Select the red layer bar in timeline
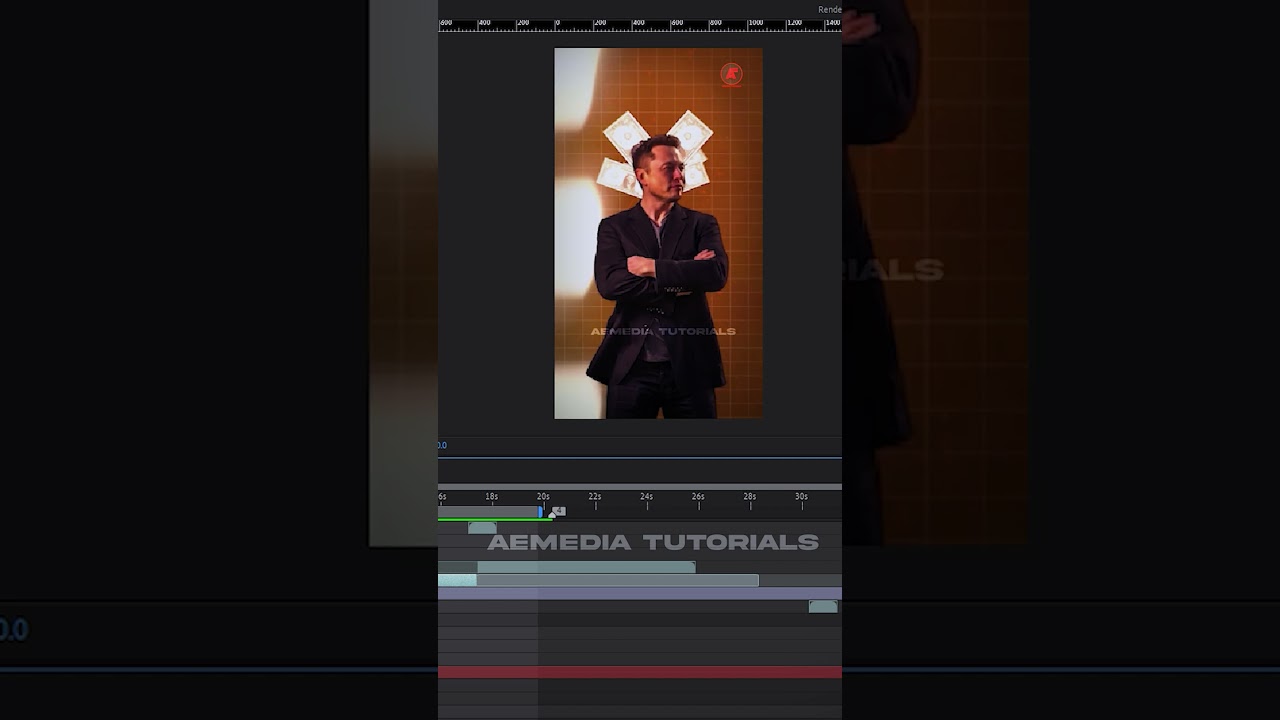Image resolution: width=1280 pixels, height=720 pixels. [x=640, y=673]
